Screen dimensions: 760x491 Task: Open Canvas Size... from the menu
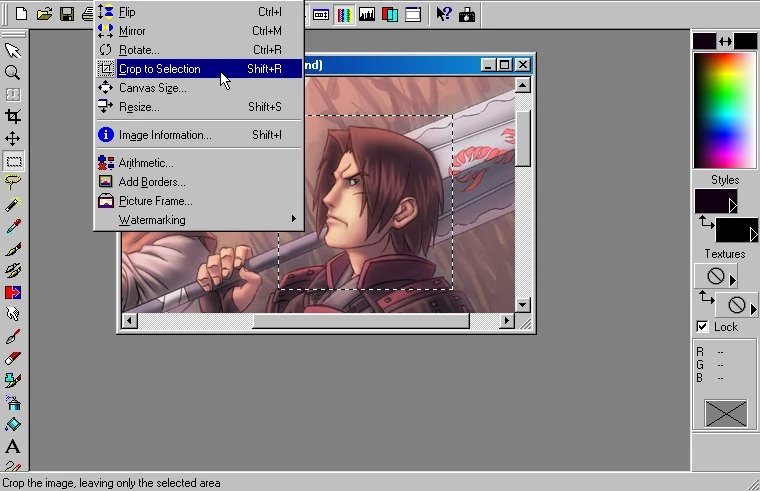199,88
